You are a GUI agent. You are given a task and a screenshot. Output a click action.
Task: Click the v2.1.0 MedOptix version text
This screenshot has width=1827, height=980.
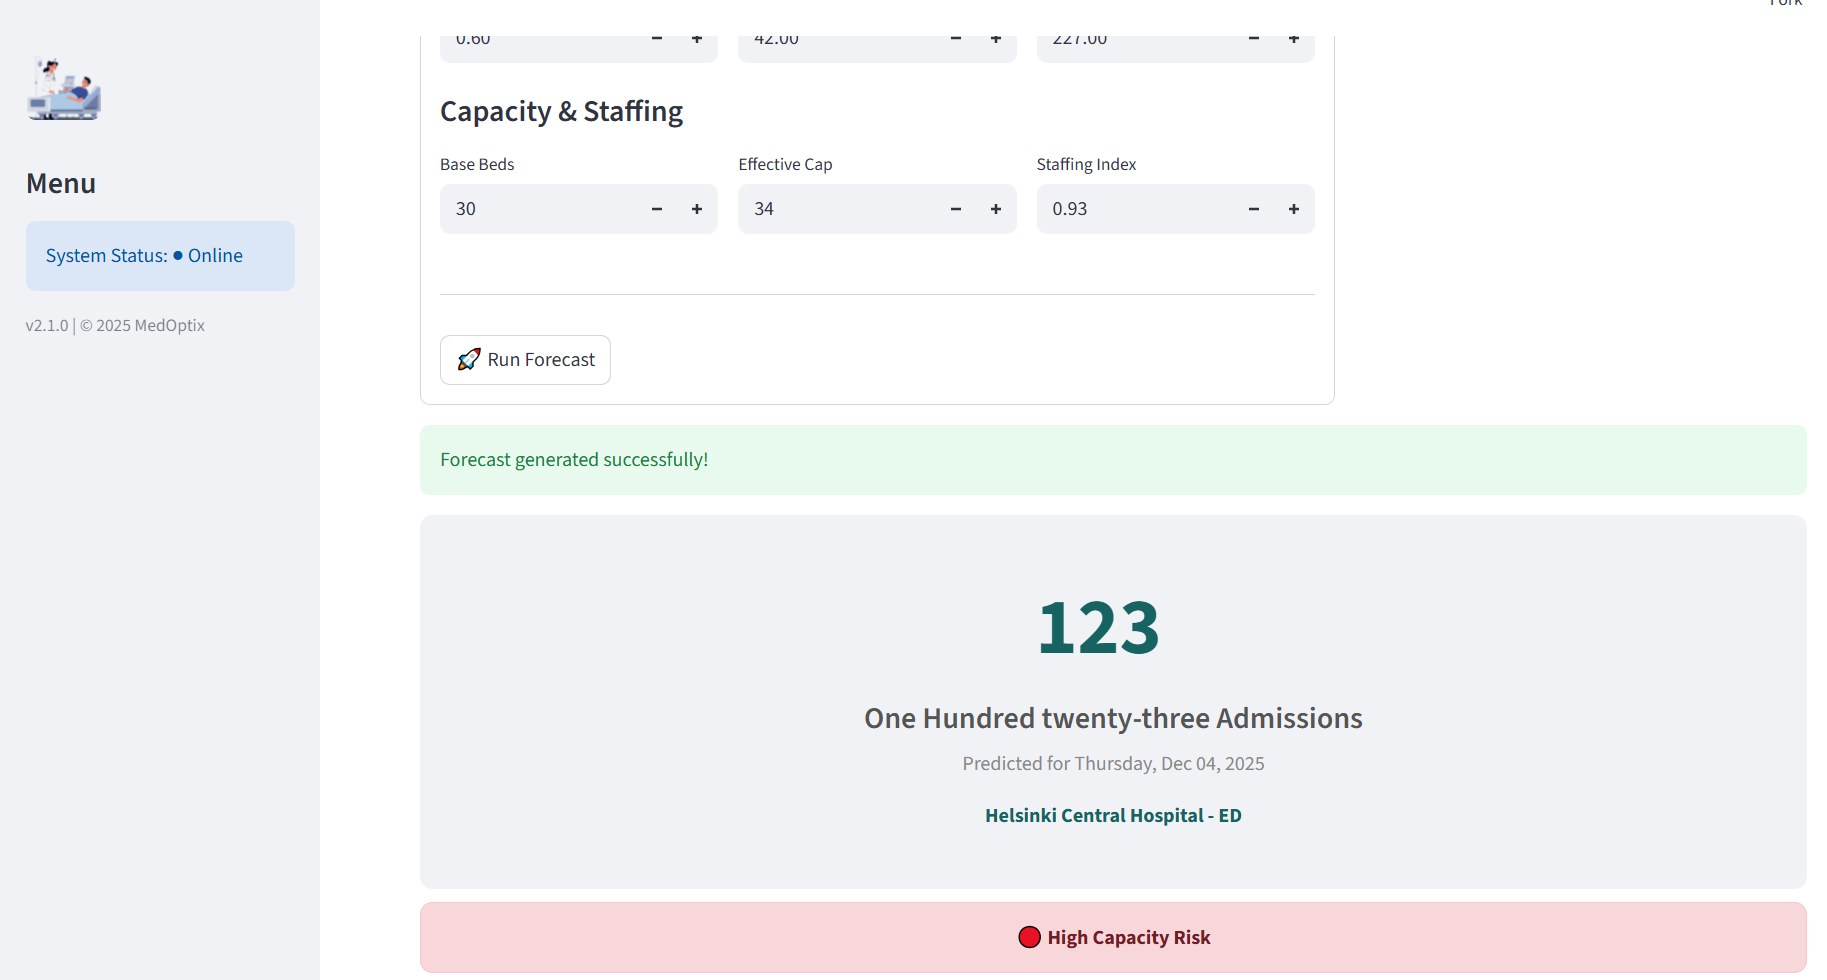[115, 325]
